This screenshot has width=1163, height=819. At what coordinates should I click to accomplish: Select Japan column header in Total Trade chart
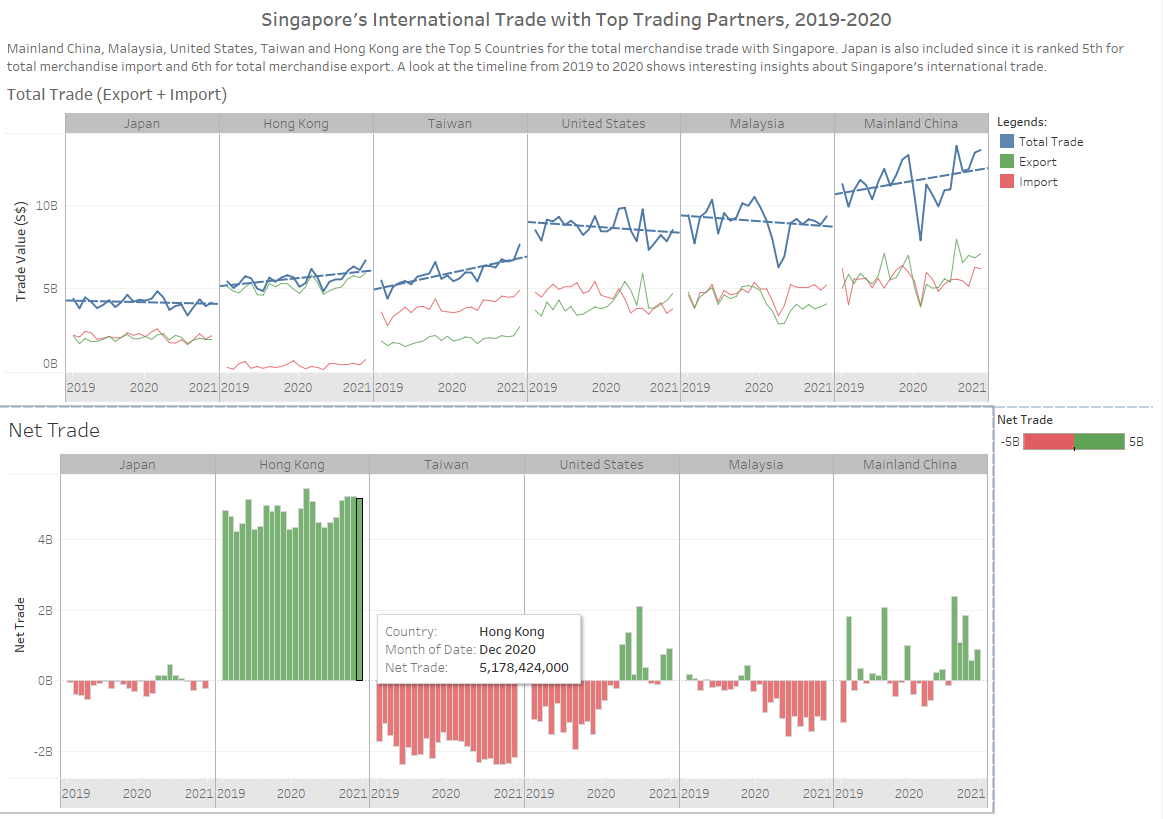pos(142,124)
